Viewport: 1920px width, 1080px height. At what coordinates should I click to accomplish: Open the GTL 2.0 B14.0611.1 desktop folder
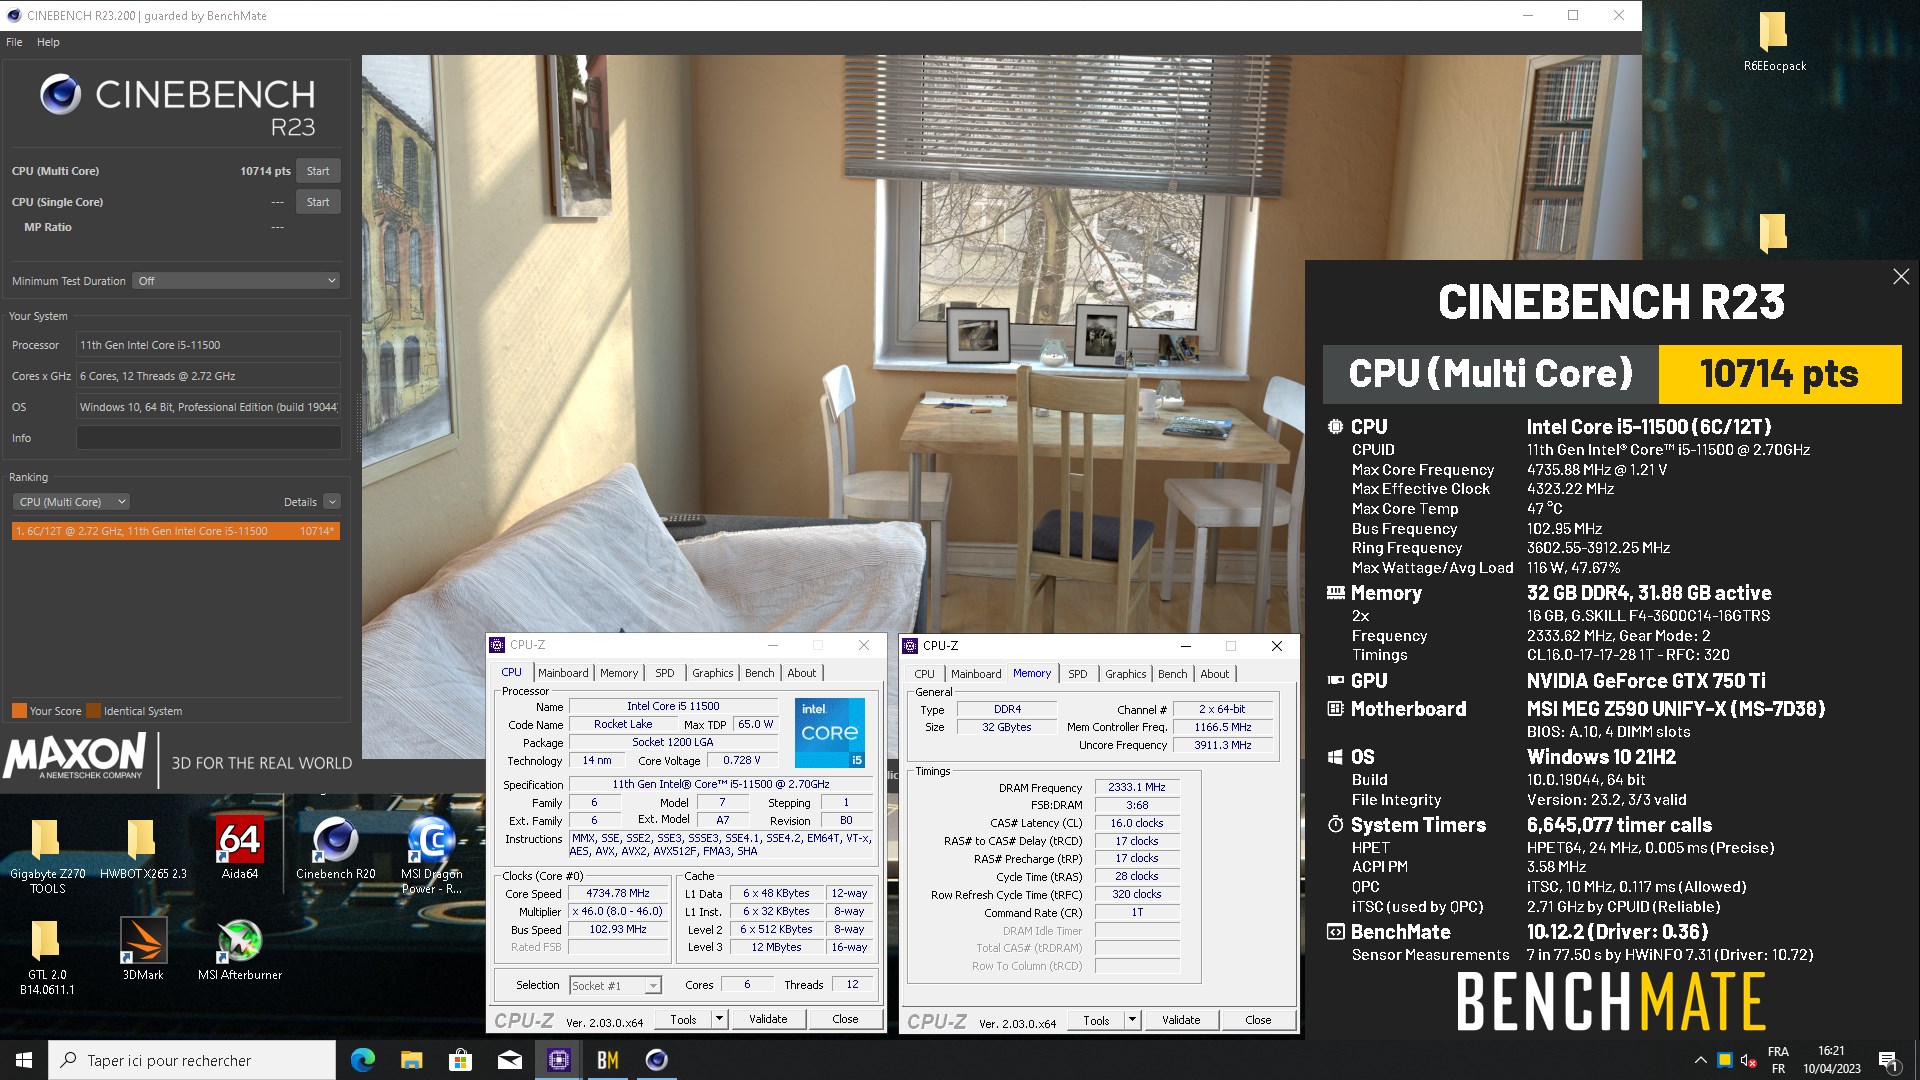(46, 957)
